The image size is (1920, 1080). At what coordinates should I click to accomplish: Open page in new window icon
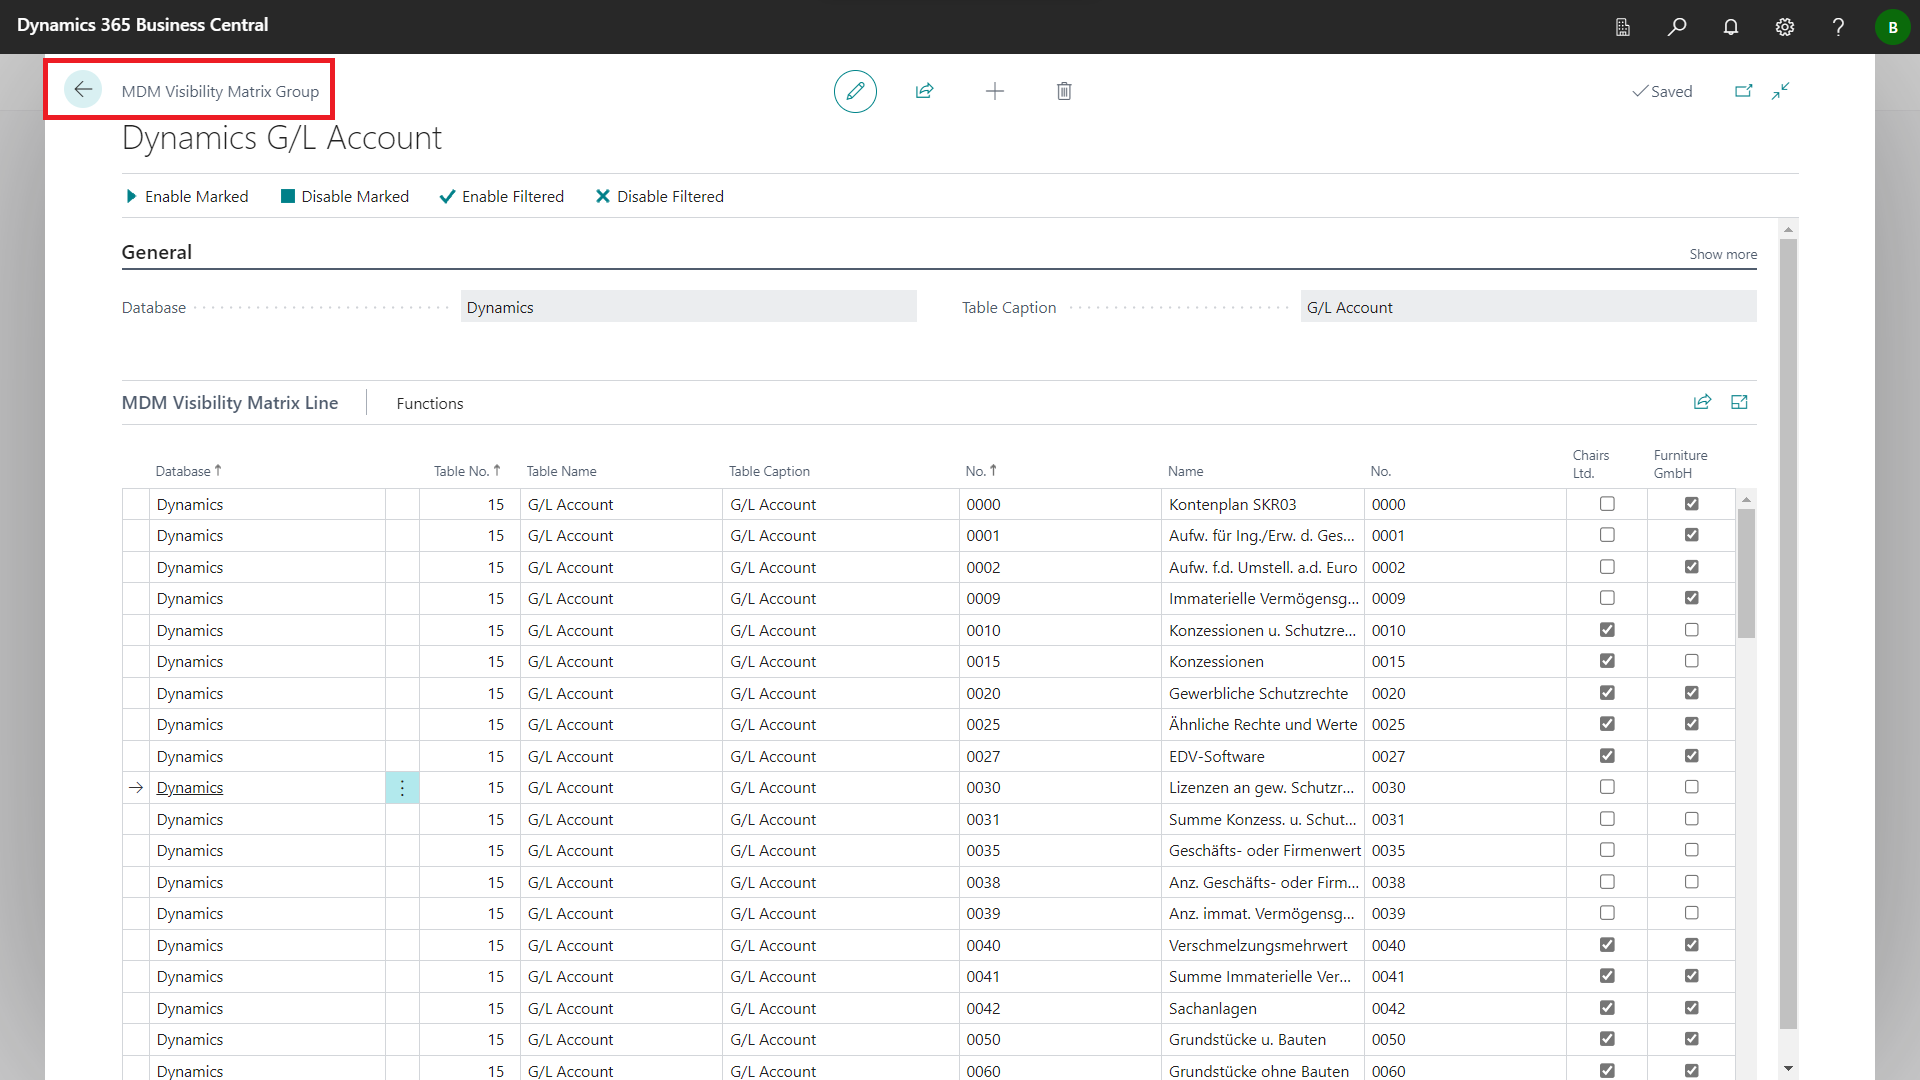(x=1743, y=91)
